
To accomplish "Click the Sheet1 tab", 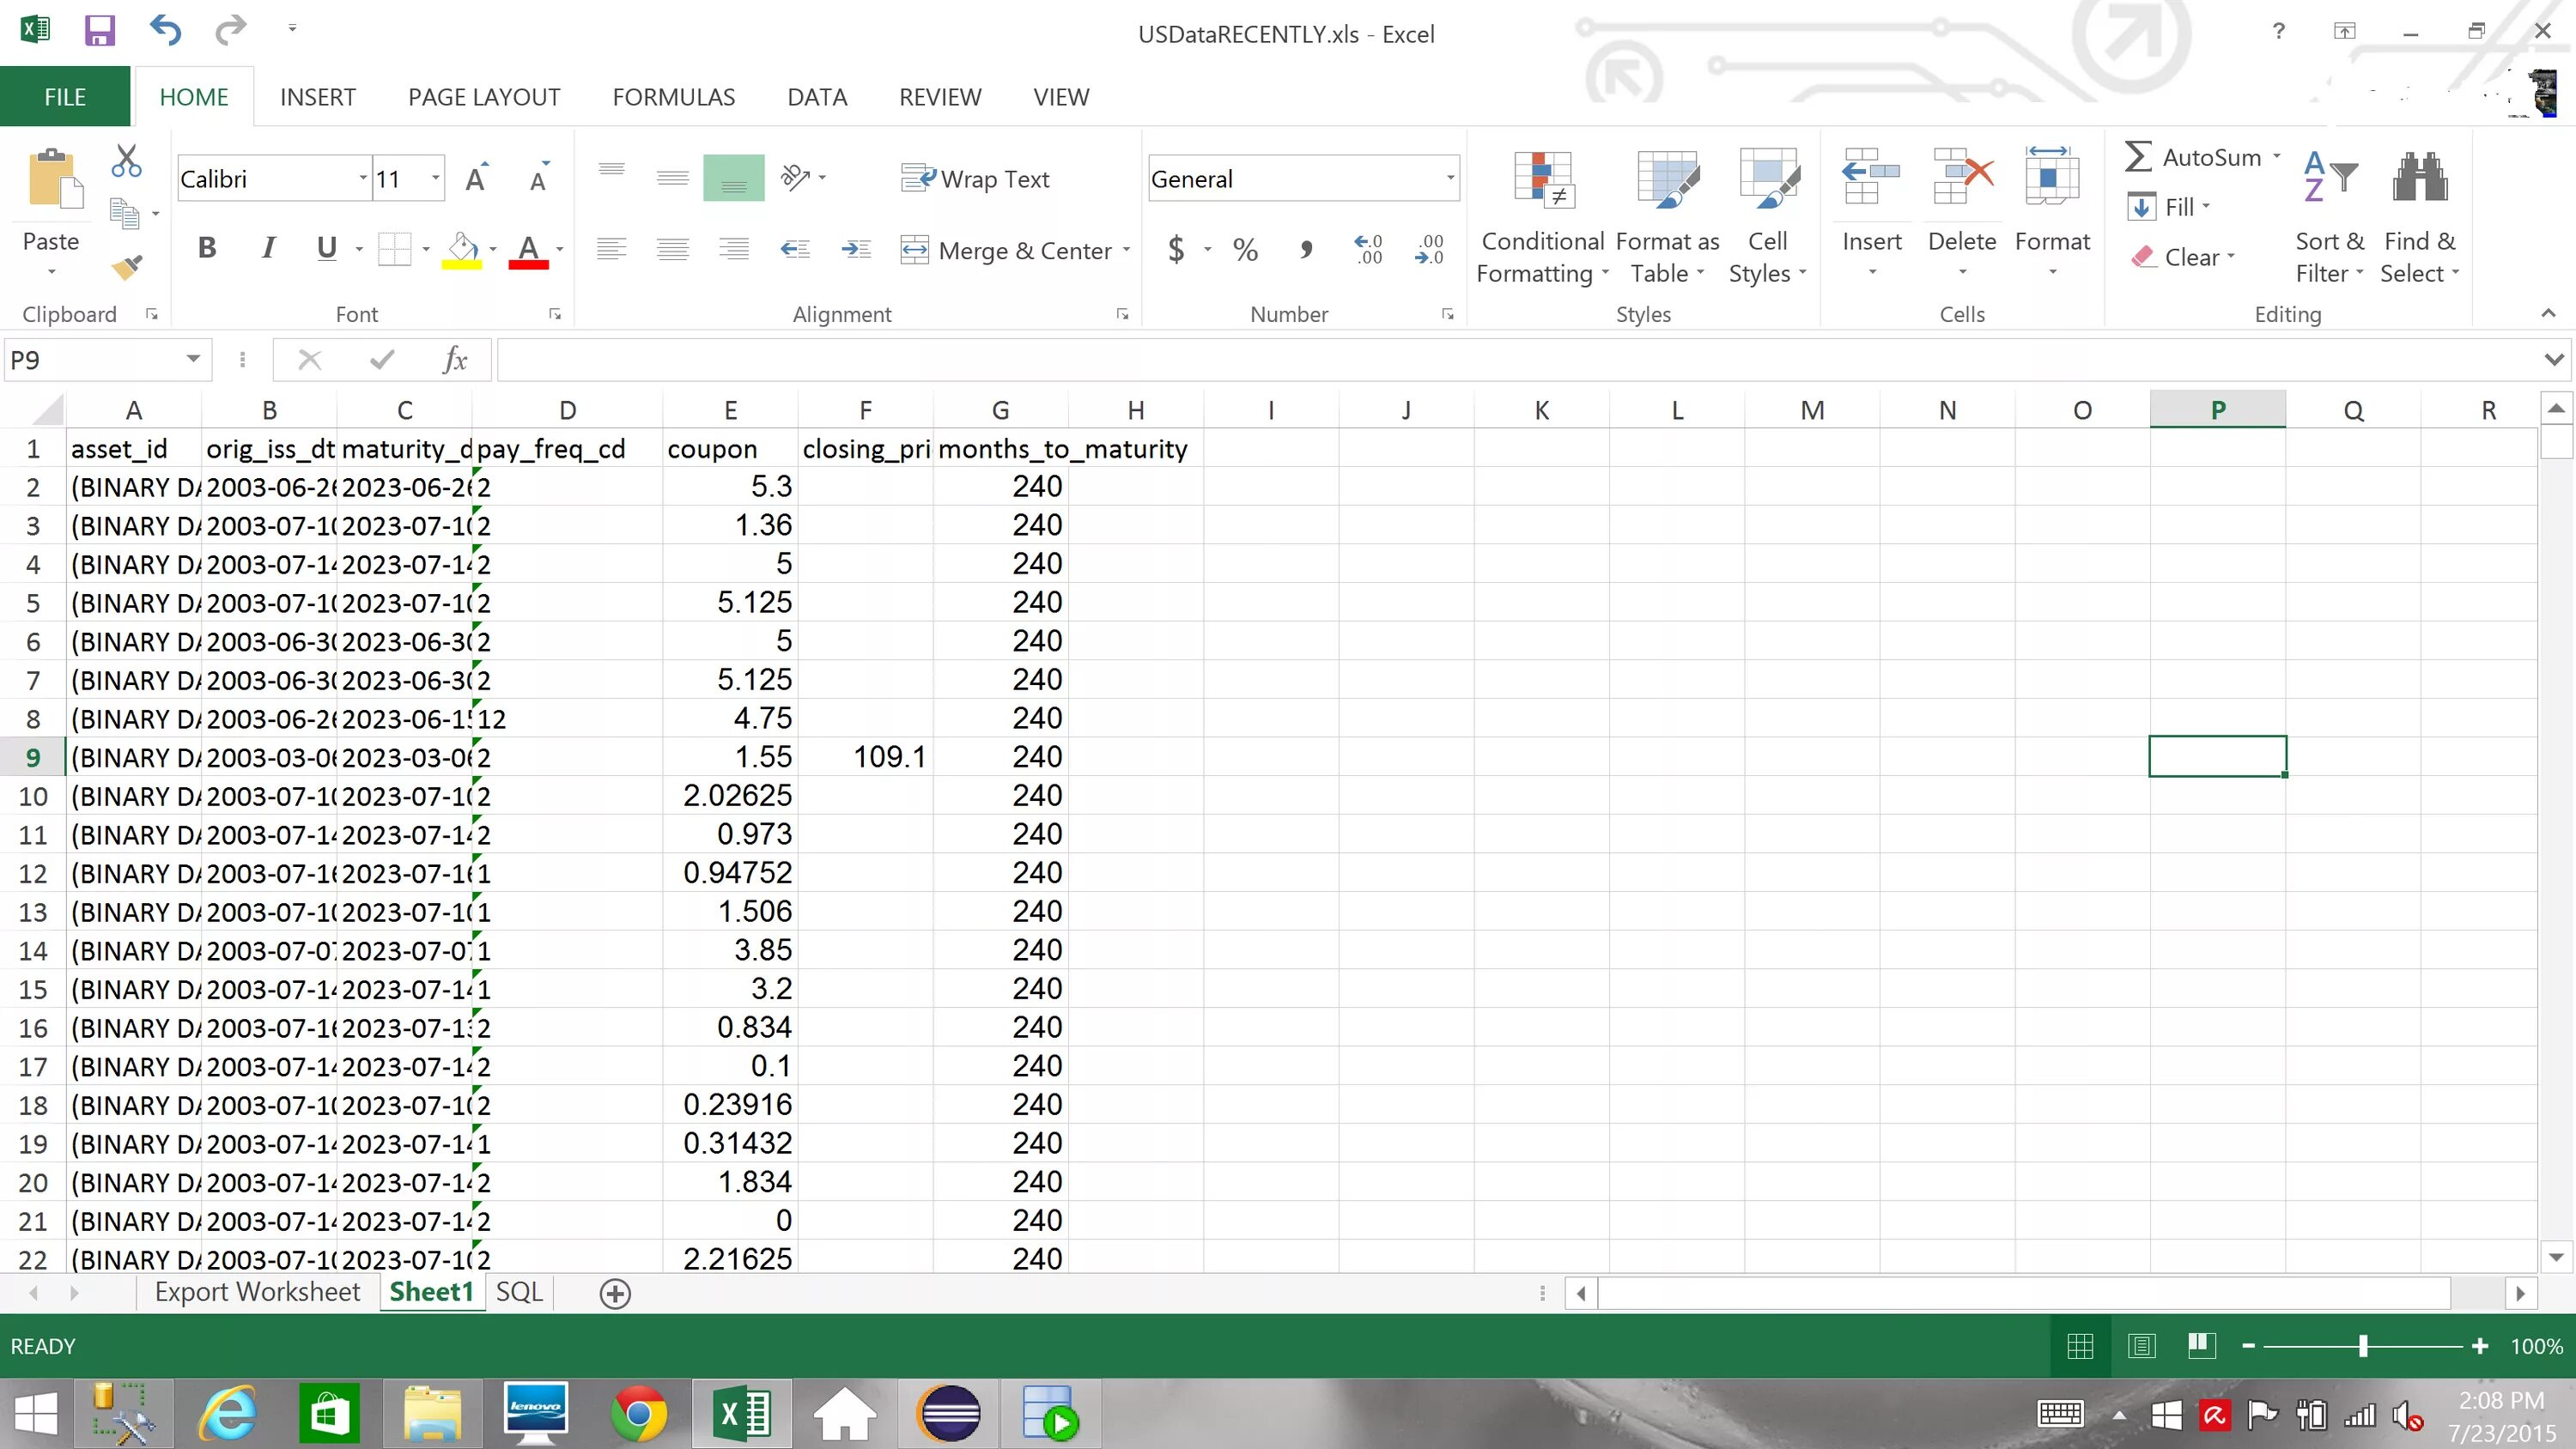I will [x=432, y=1292].
